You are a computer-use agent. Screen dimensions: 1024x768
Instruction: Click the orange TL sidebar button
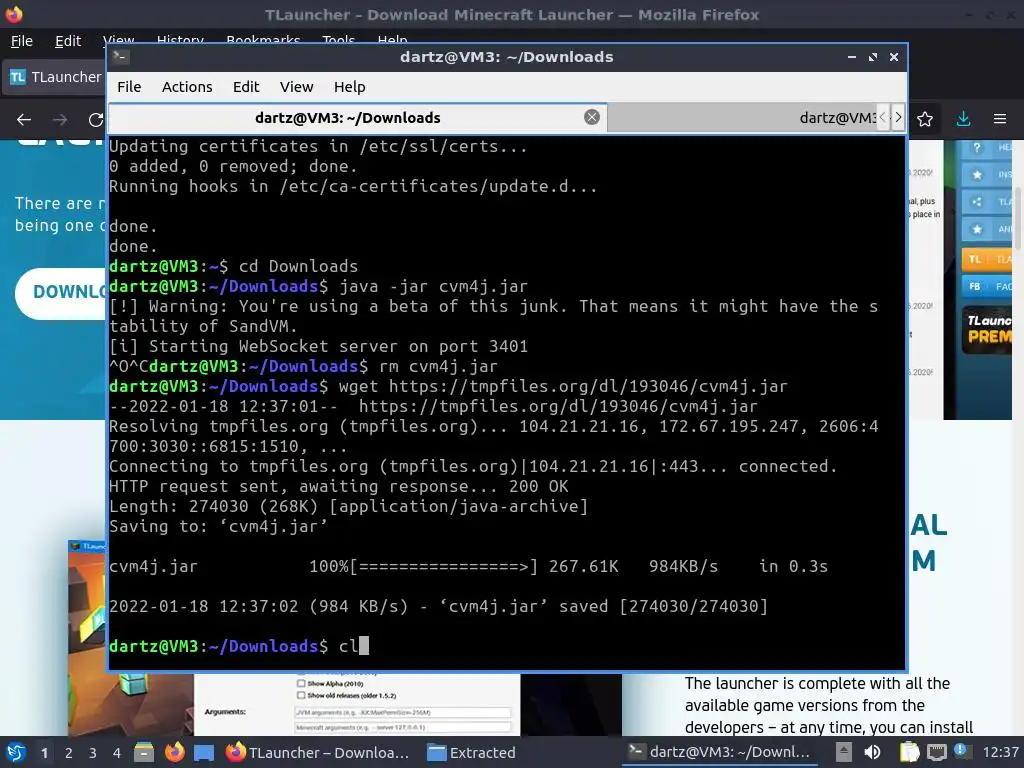pyautogui.click(x=987, y=259)
